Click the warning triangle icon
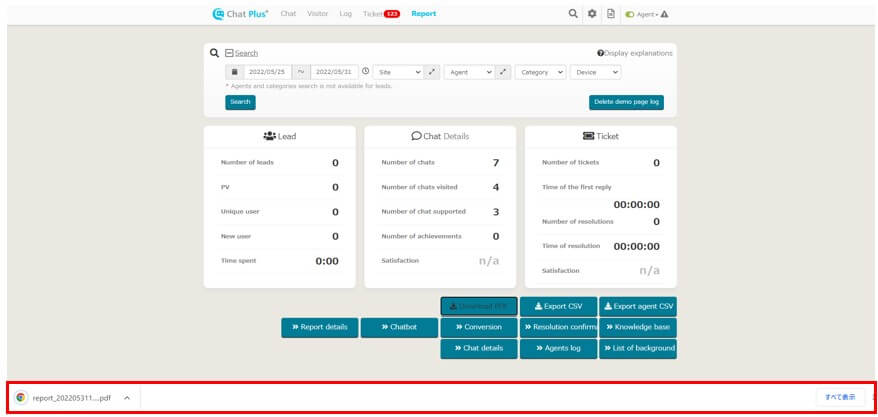Image resolution: width=878 pixels, height=417 pixels. (x=665, y=15)
